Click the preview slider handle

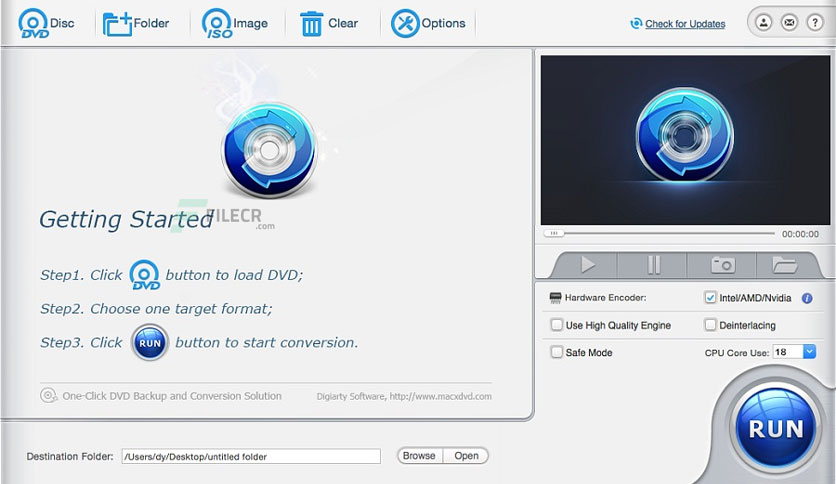pos(554,233)
